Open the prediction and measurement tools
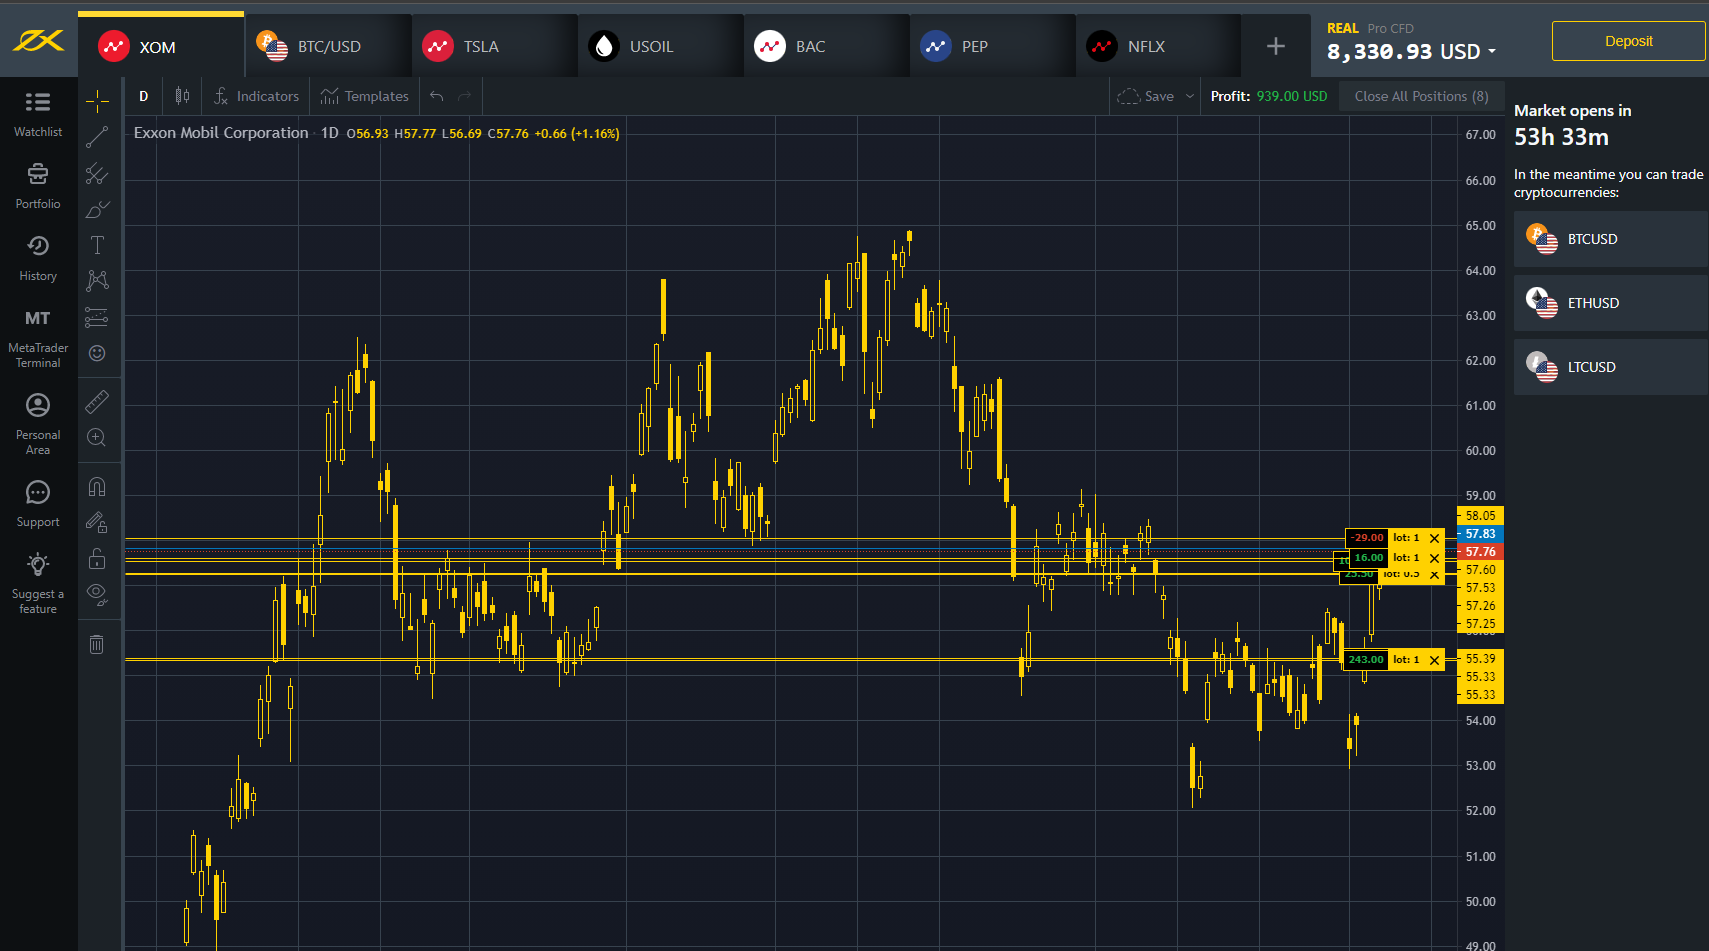1709x951 pixels. click(x=97, y=317)
